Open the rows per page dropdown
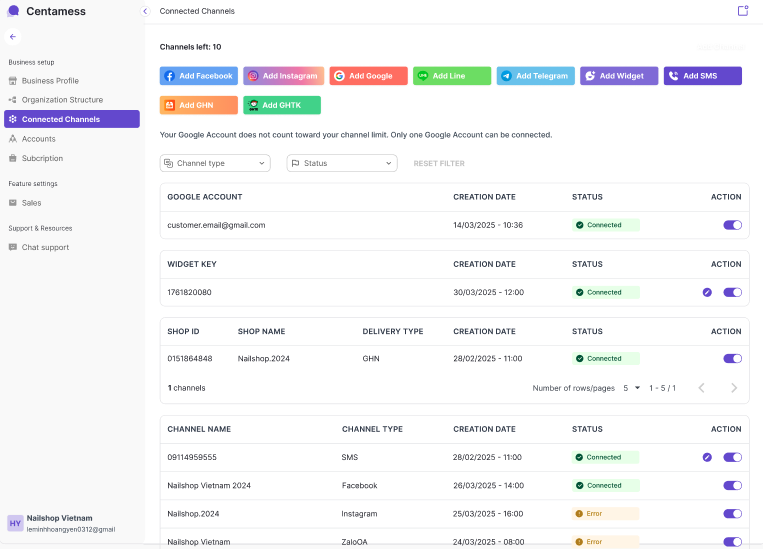This screenshot has height=549, width=763. coord(631,388)
